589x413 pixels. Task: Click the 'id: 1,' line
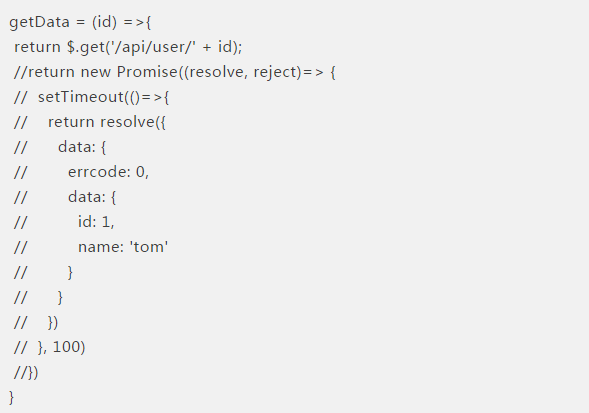[x=96, y=222]
